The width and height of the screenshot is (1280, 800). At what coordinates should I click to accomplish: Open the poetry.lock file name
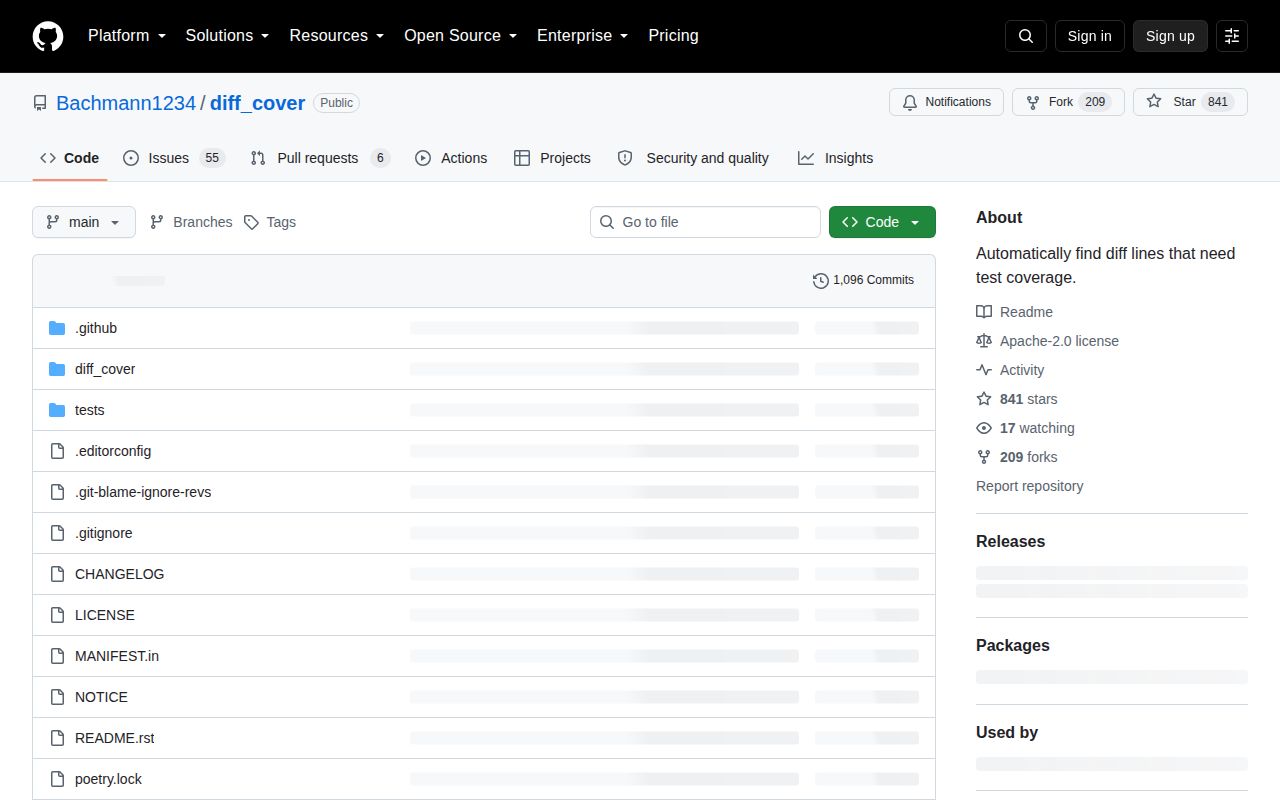click(109, 779)
